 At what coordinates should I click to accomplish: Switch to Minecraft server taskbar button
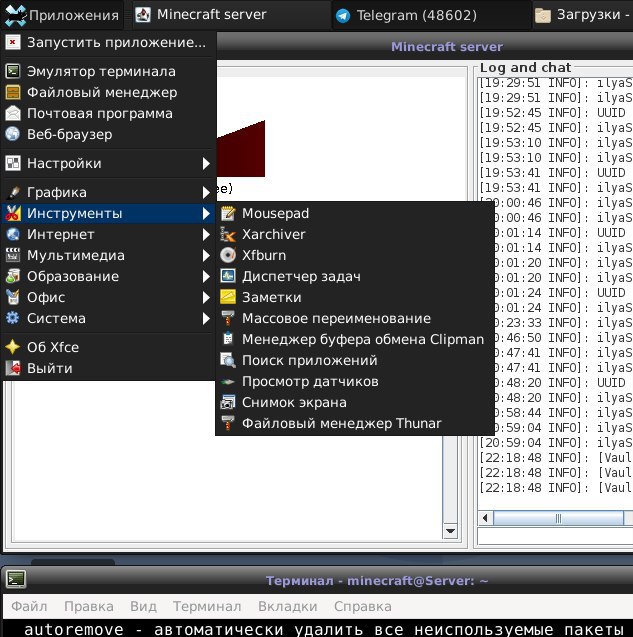tap(232, 15)
